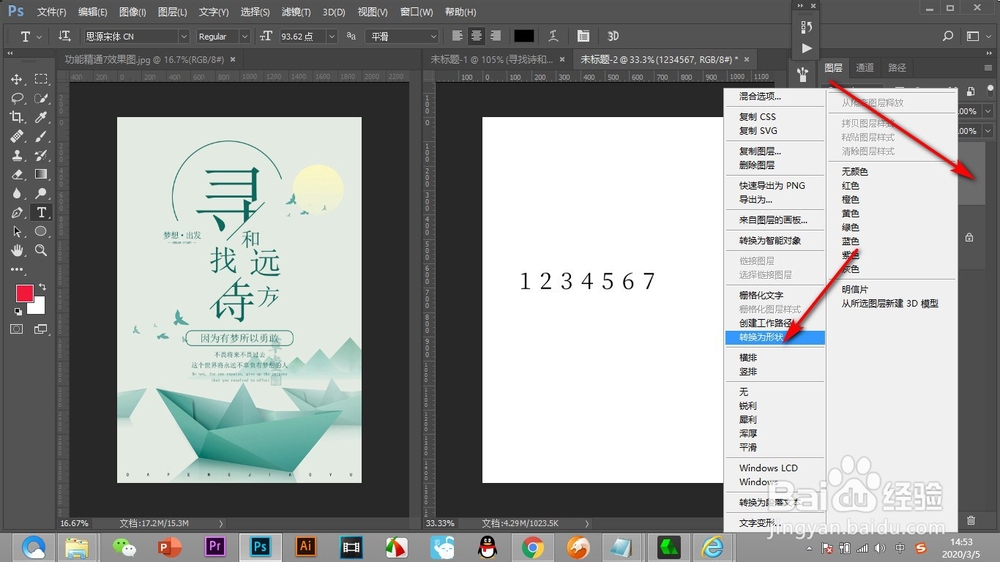
Task: Open the layer fill dropdown arrow
Action: click(x=988, y=131)
